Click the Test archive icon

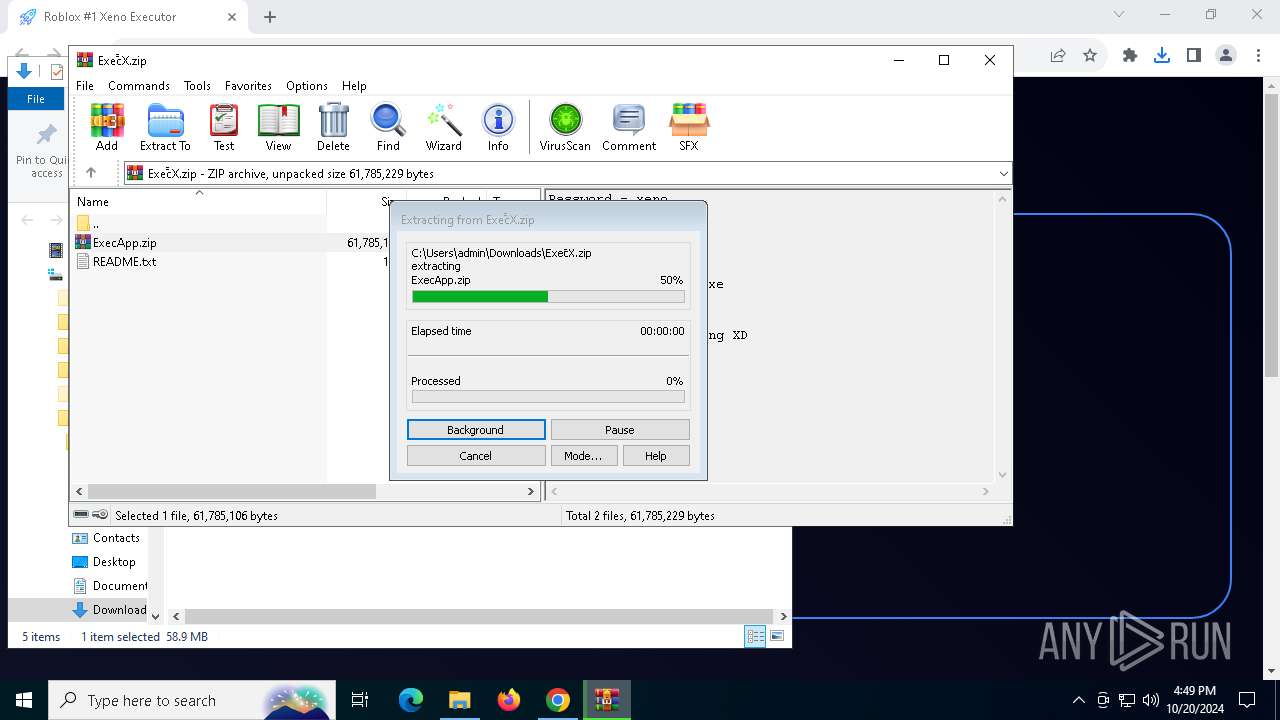click(x=224, y=127)
